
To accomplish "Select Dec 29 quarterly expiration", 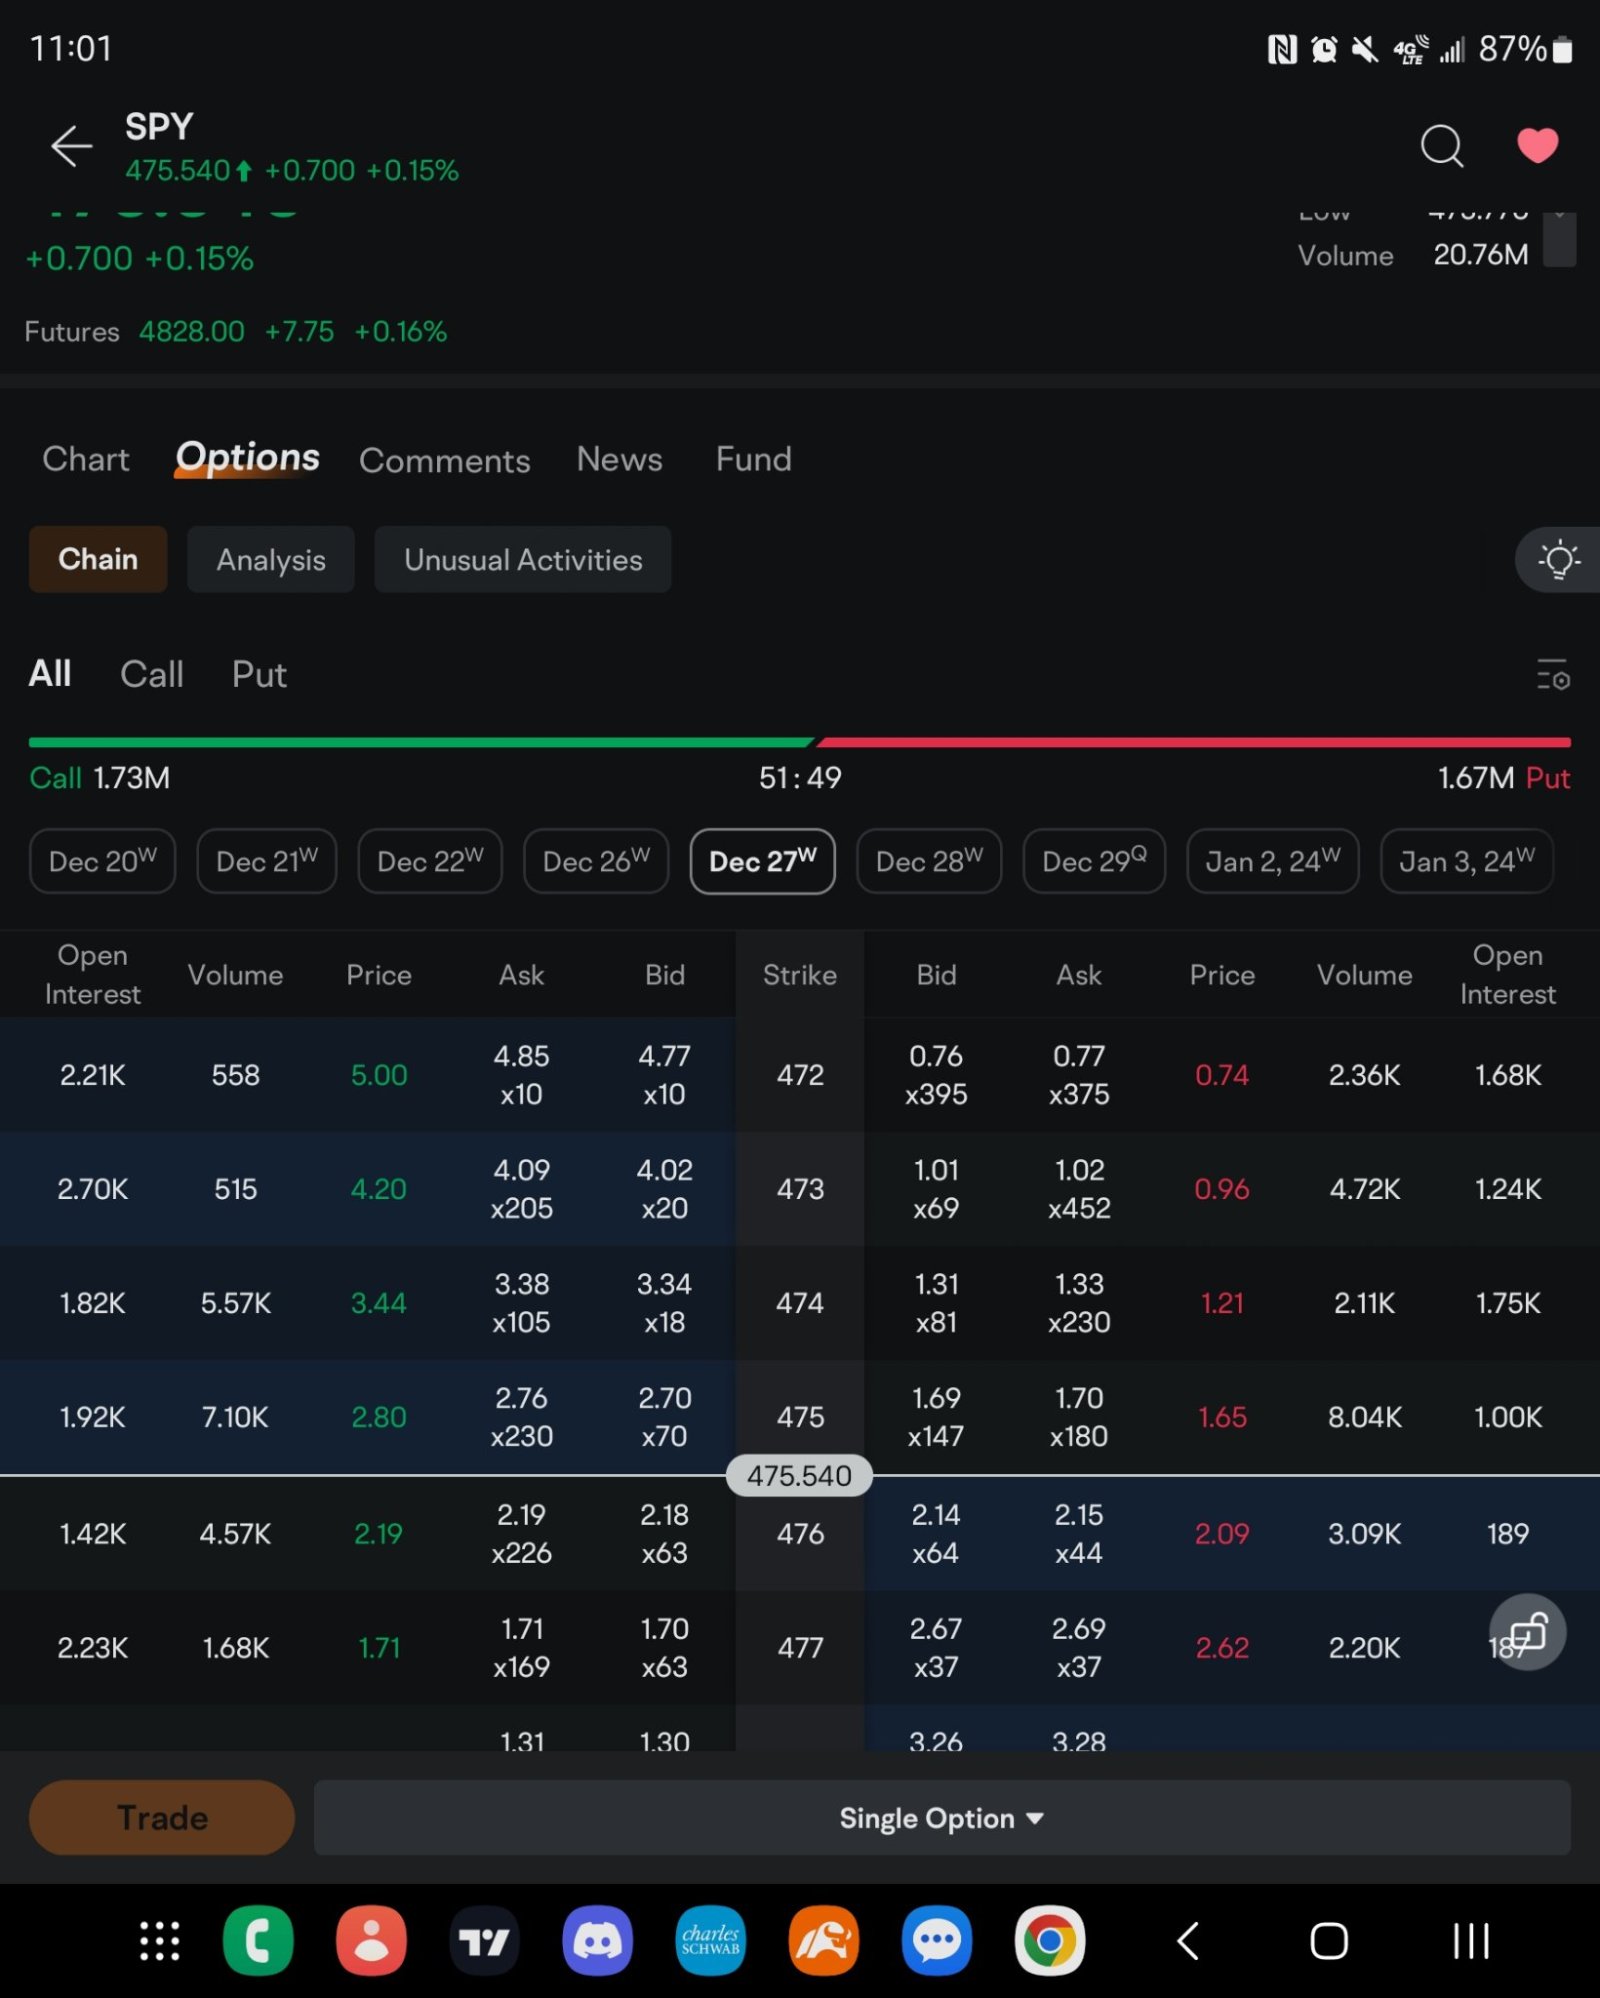I will 1094,861.
